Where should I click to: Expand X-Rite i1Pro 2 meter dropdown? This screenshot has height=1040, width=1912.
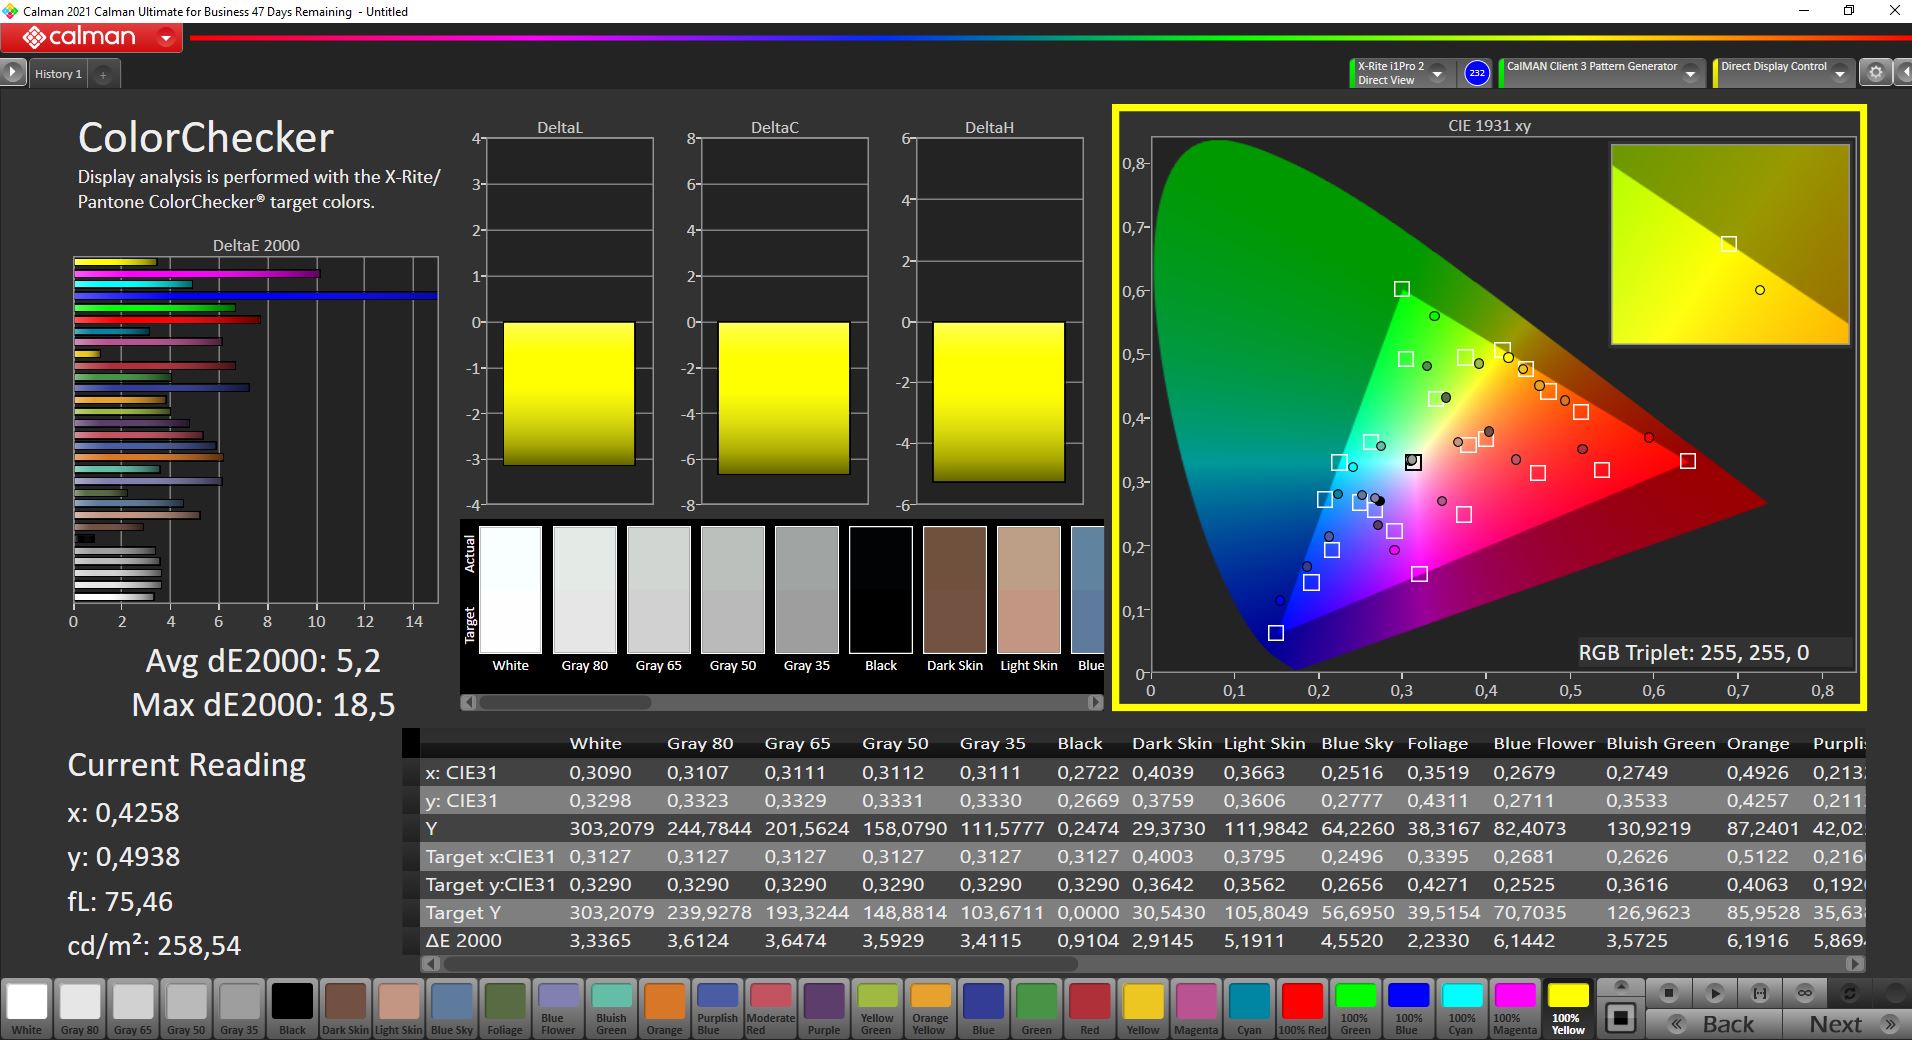(1438, 73)
